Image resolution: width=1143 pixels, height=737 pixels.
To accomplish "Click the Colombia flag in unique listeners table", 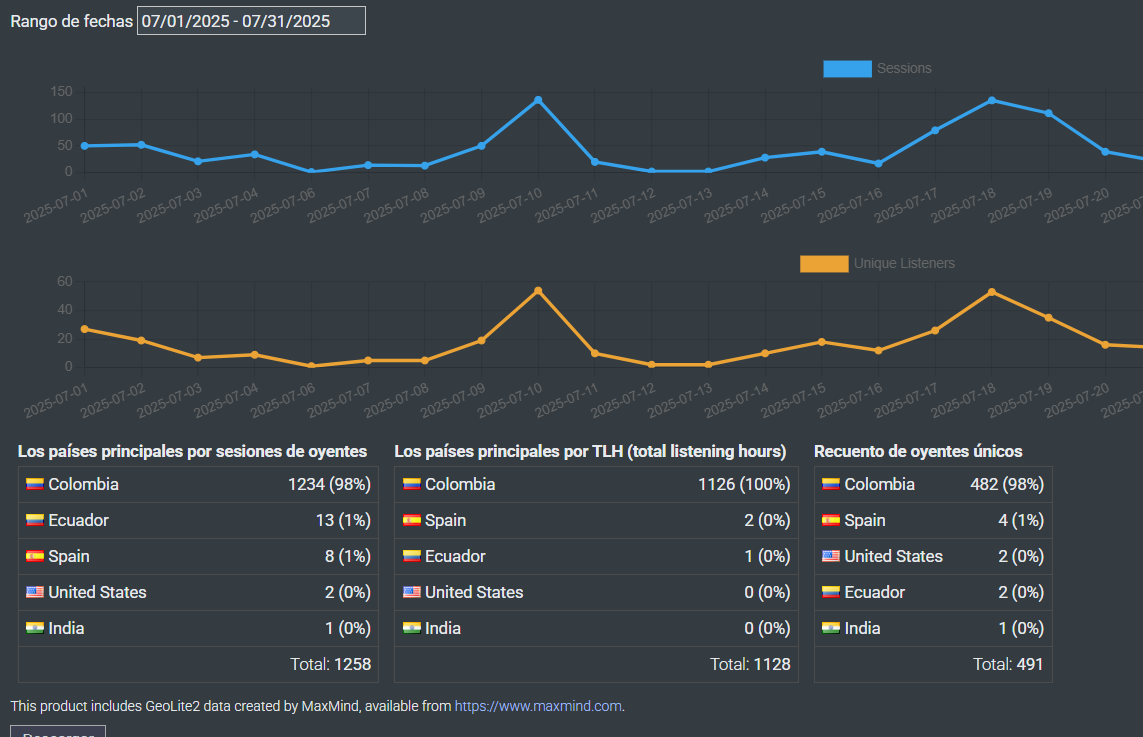I will pos(830,484).
